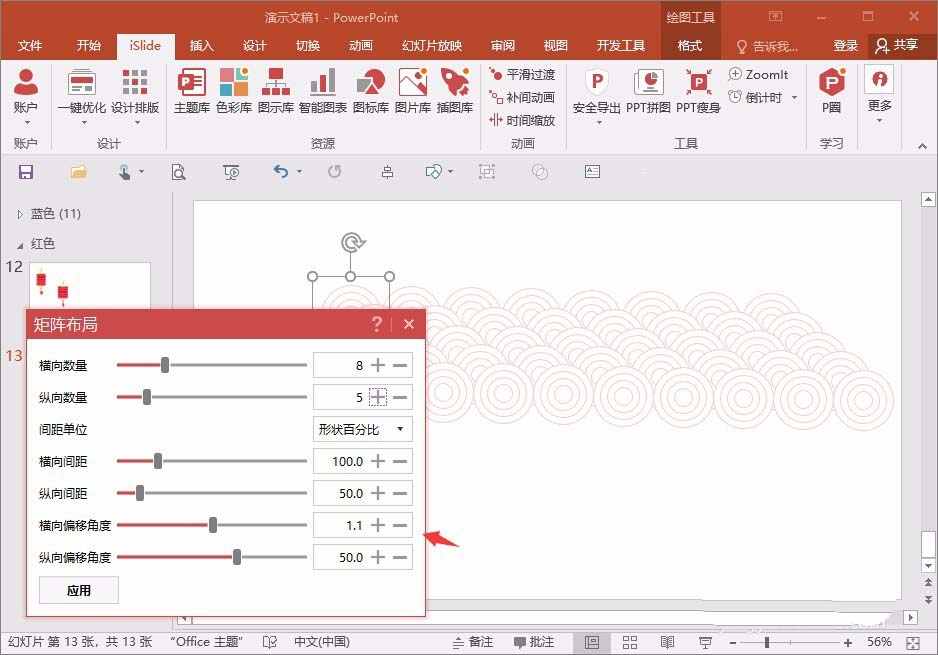Screen dimensions: 938x655
Task: Open the 色彩库 color library
Action: pyautogui.click(x=234, y=90)
